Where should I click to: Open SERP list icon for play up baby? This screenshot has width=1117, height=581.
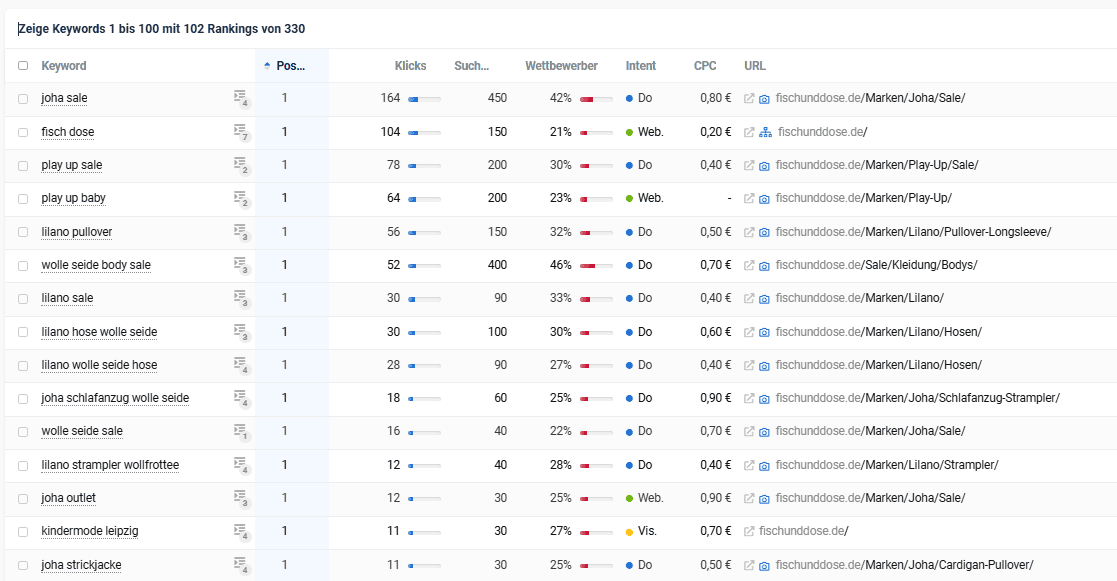coord(241,198)
